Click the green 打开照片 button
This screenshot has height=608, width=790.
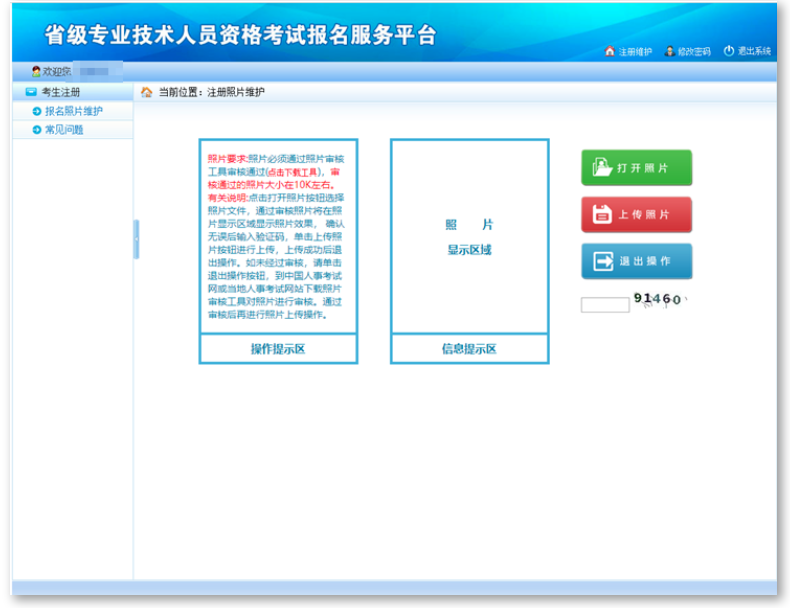636,168
